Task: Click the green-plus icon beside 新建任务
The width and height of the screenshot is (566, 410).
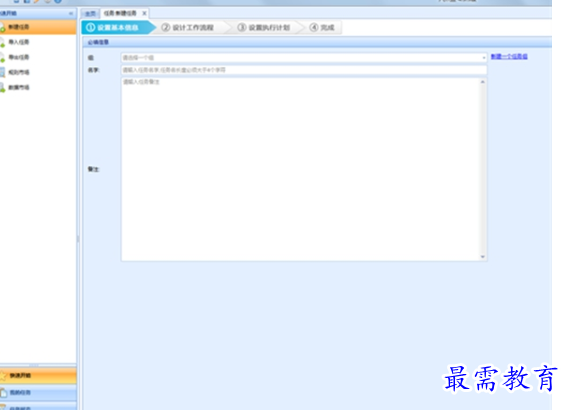Action: pos(3,27)
